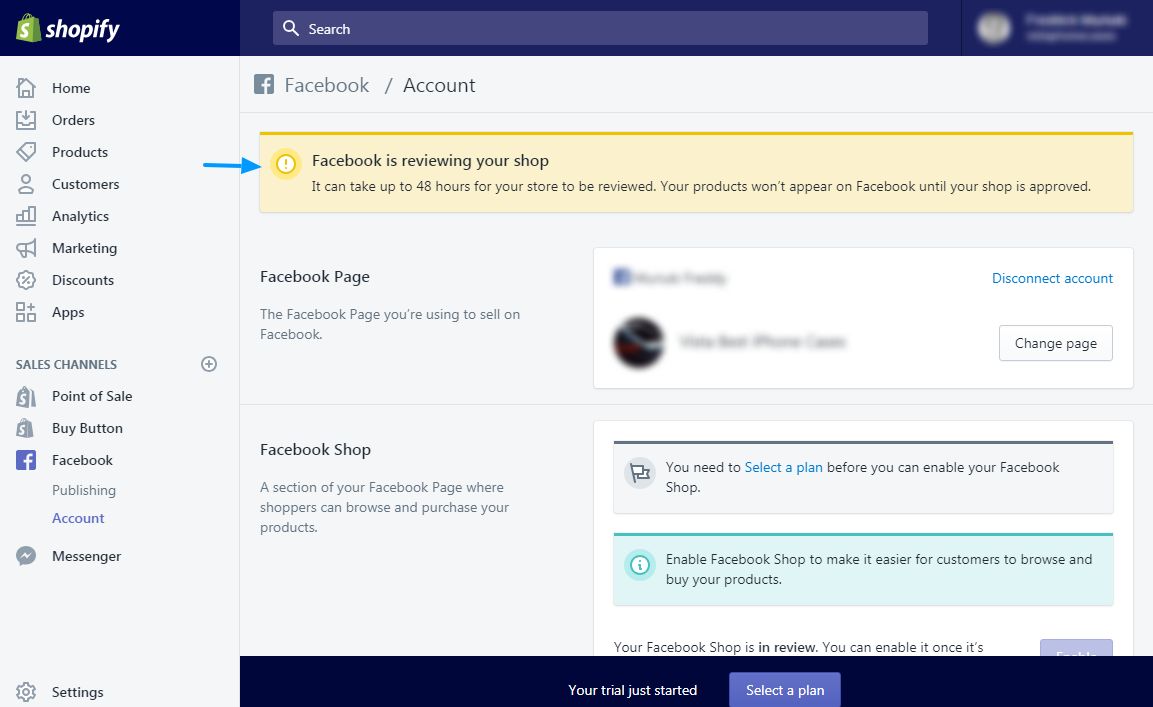Click the user avatar in top bar
Screen dimensions: 1153x707
[993, 28]
